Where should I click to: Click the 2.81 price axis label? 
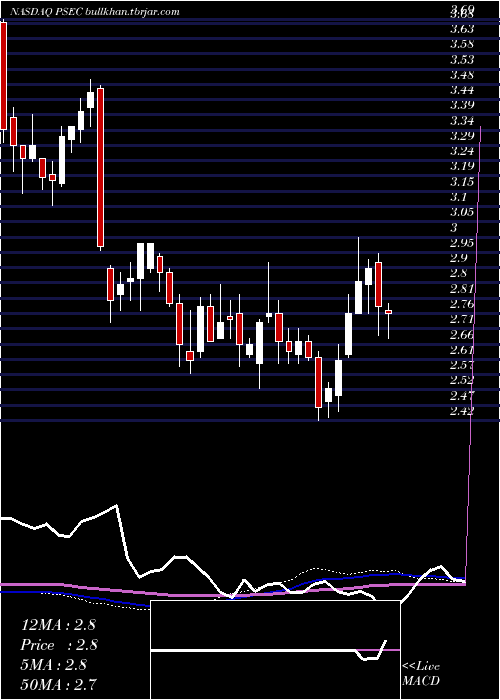462,288
